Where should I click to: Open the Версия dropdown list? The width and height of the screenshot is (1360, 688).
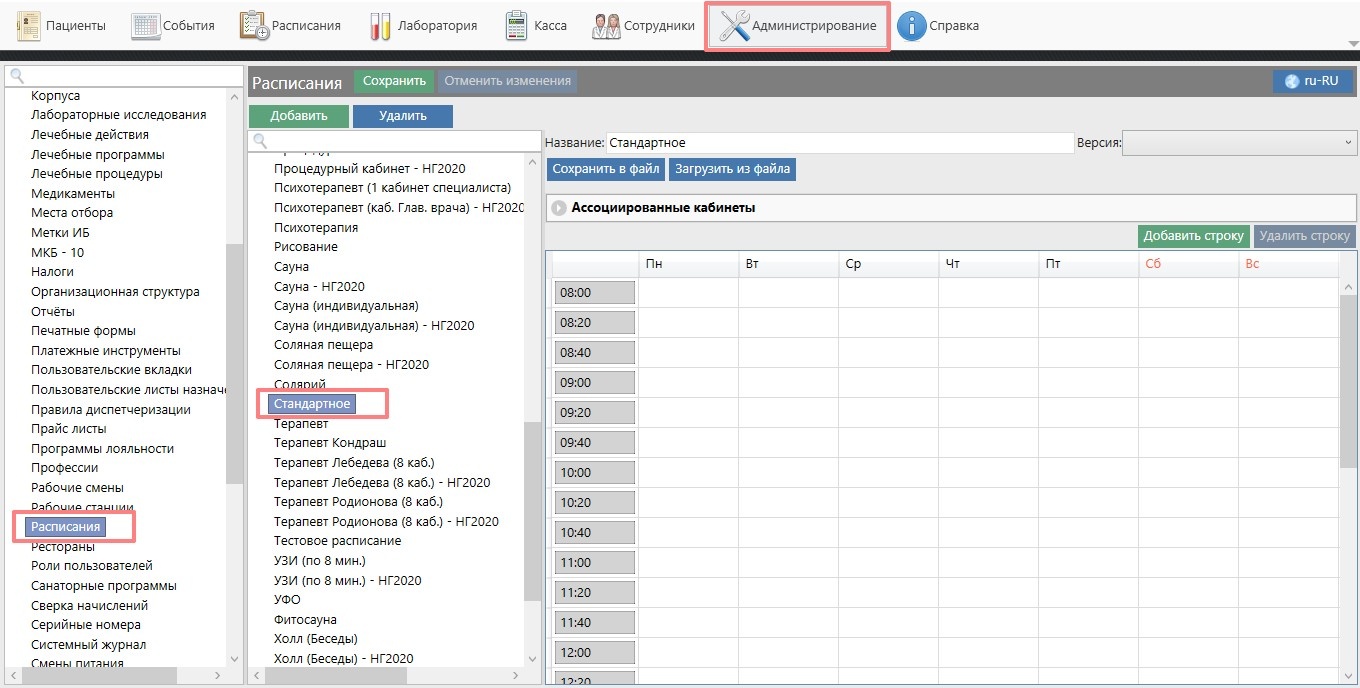point(1238,143)
